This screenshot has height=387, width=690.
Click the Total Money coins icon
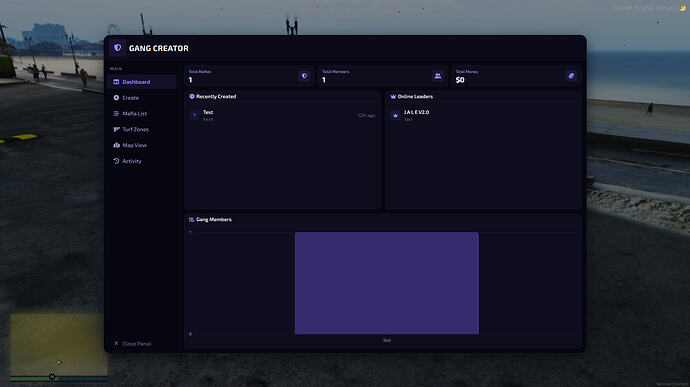571,76
